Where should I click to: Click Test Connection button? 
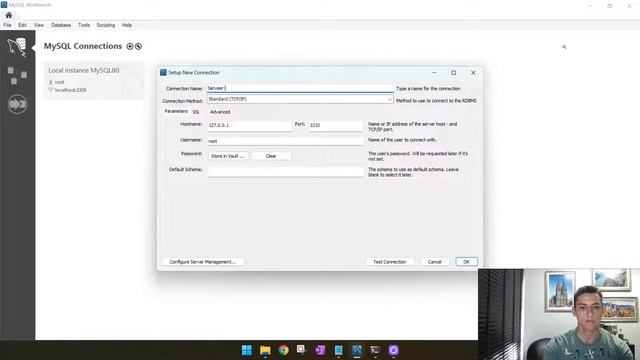[x=390, y=262]
